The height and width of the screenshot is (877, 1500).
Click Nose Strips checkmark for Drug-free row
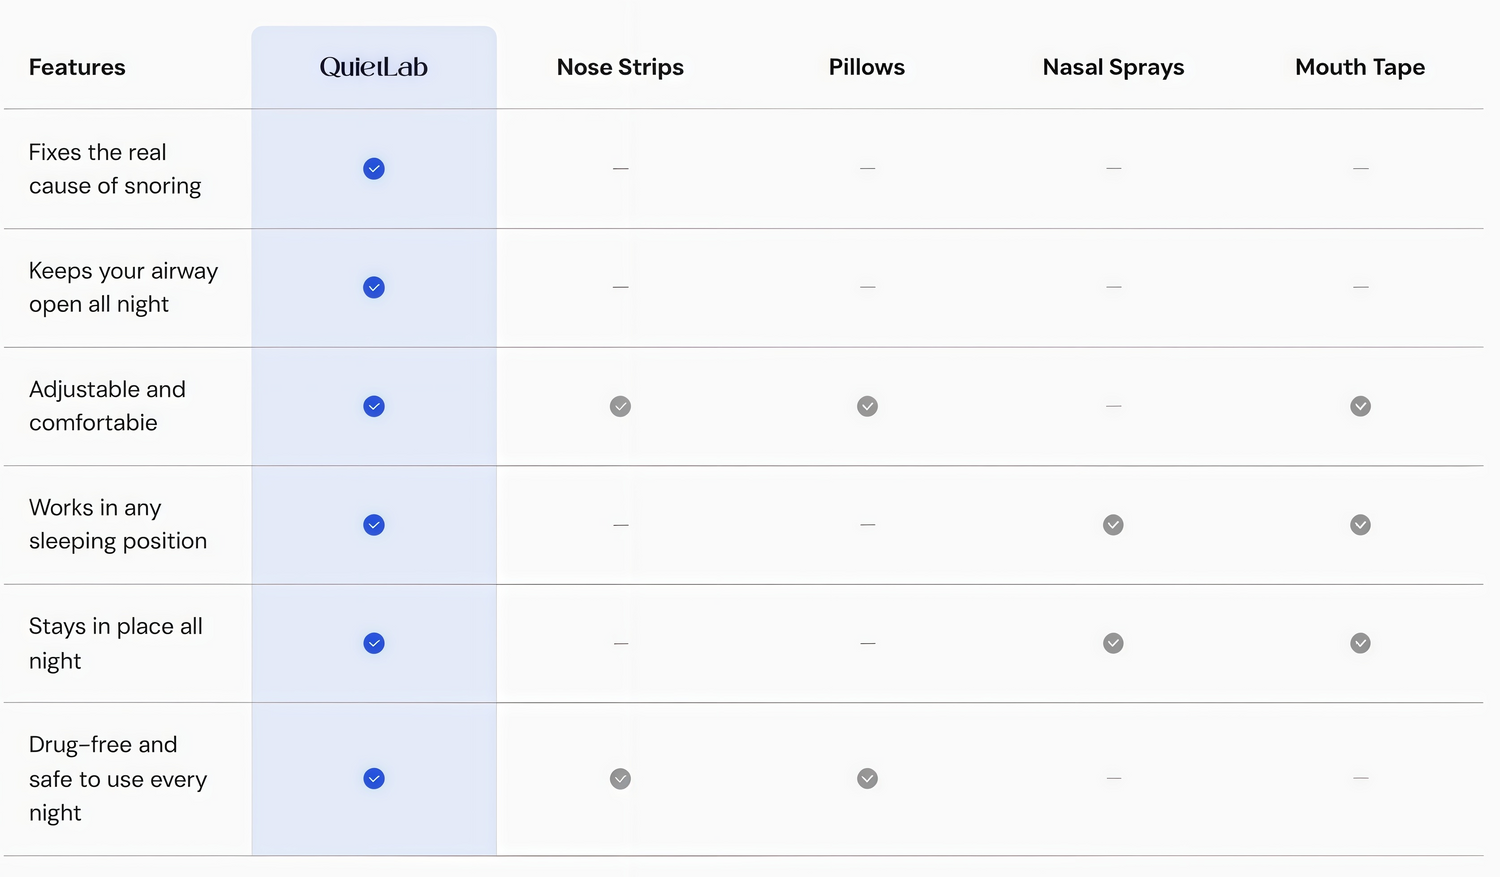621,779
